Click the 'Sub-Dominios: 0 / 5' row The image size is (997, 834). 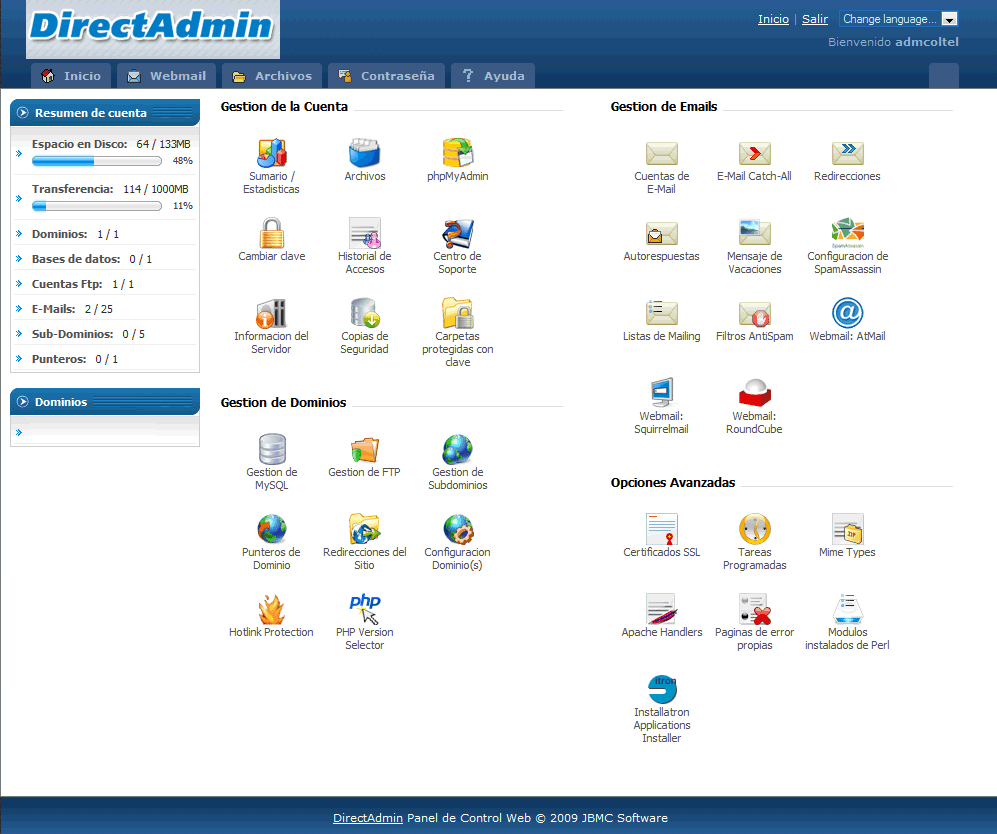click(x=105, y=334)
